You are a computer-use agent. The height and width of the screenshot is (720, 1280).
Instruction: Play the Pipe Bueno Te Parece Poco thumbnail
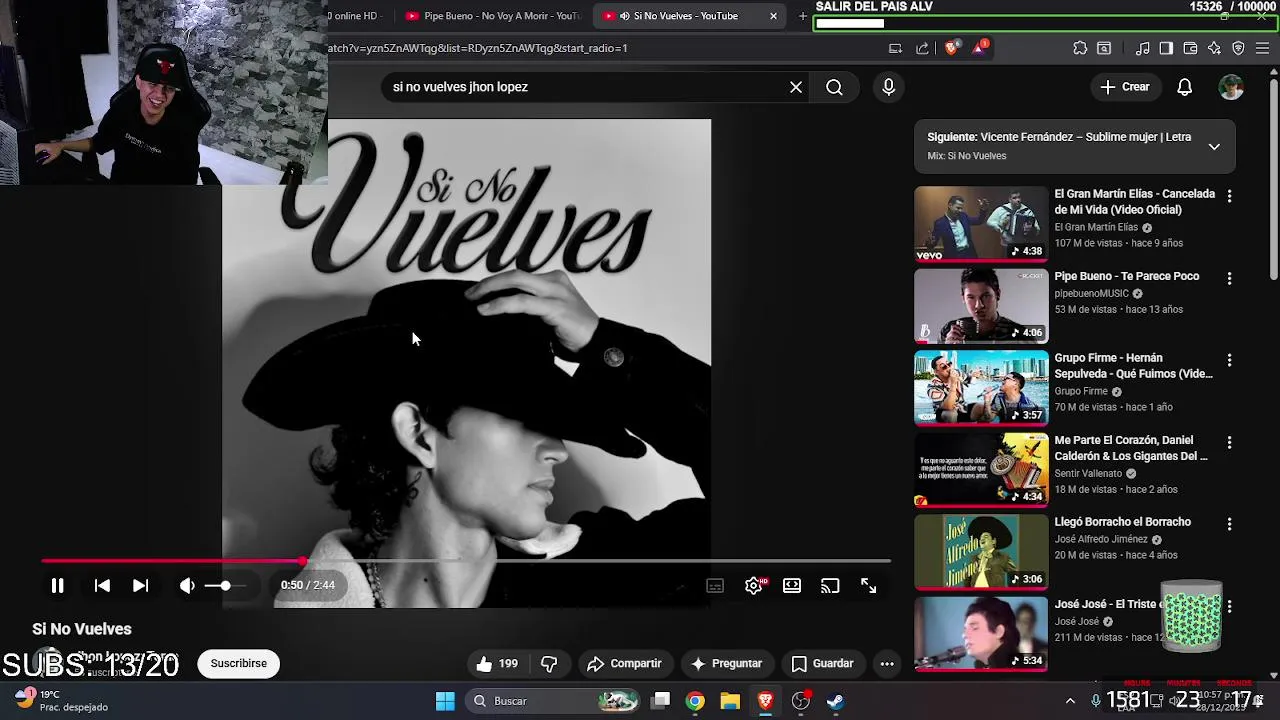[981, 306]
